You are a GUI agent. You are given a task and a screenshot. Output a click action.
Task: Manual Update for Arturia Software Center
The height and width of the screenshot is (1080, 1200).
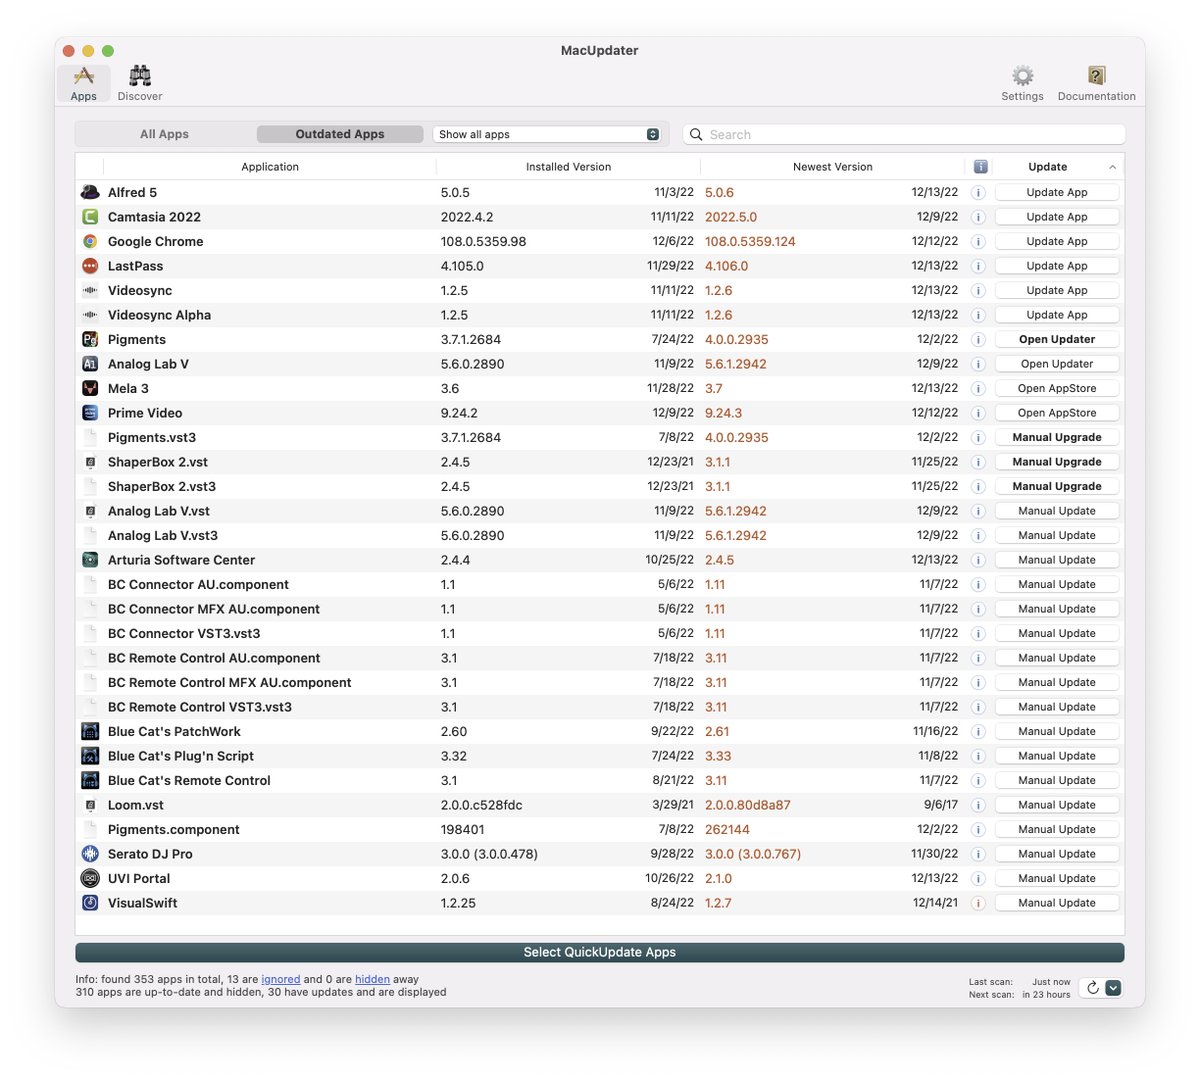(x=1057, y=560)
